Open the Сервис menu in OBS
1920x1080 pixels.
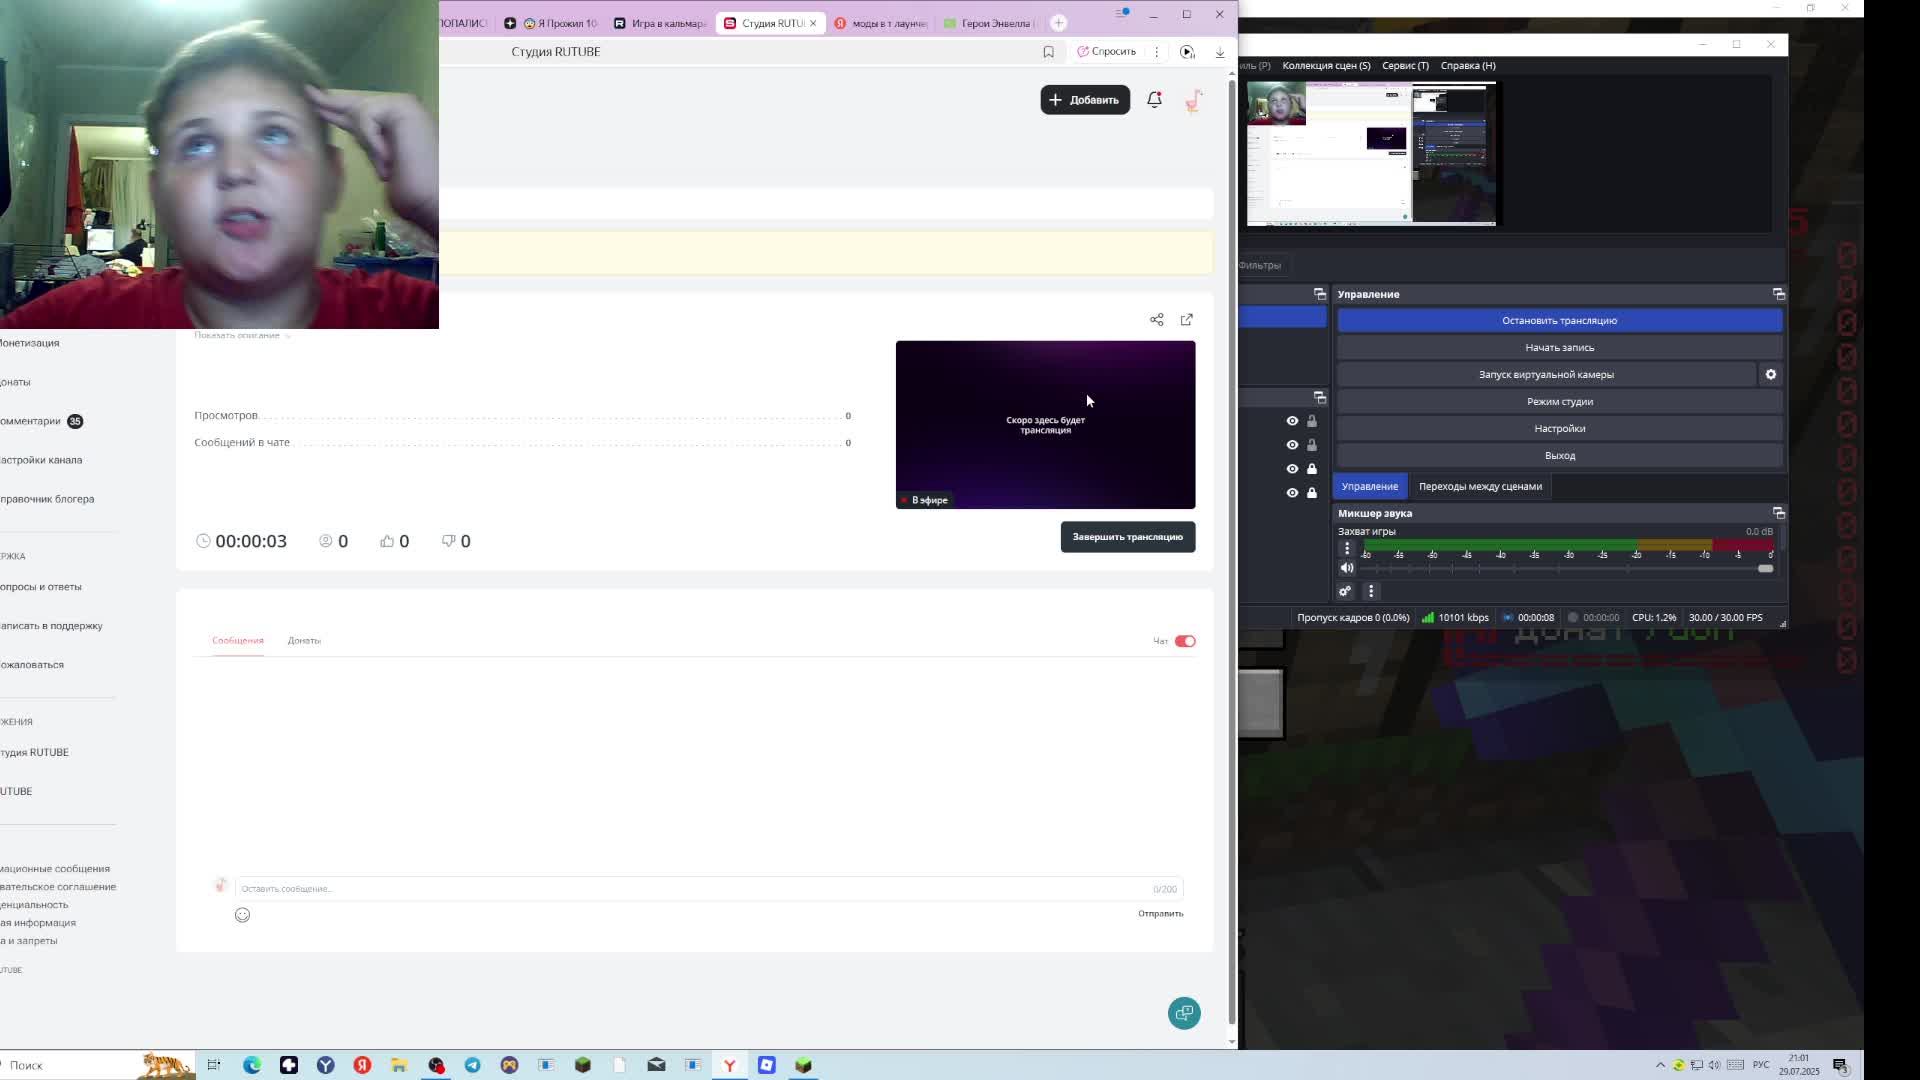point(1404,66)
